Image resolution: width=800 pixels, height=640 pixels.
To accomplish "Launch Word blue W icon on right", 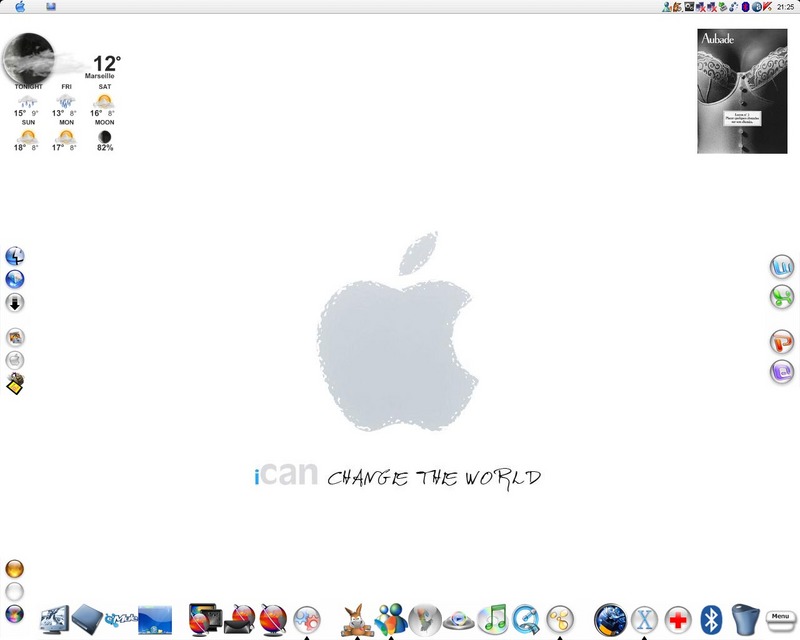I will click(x=782, y=266).
